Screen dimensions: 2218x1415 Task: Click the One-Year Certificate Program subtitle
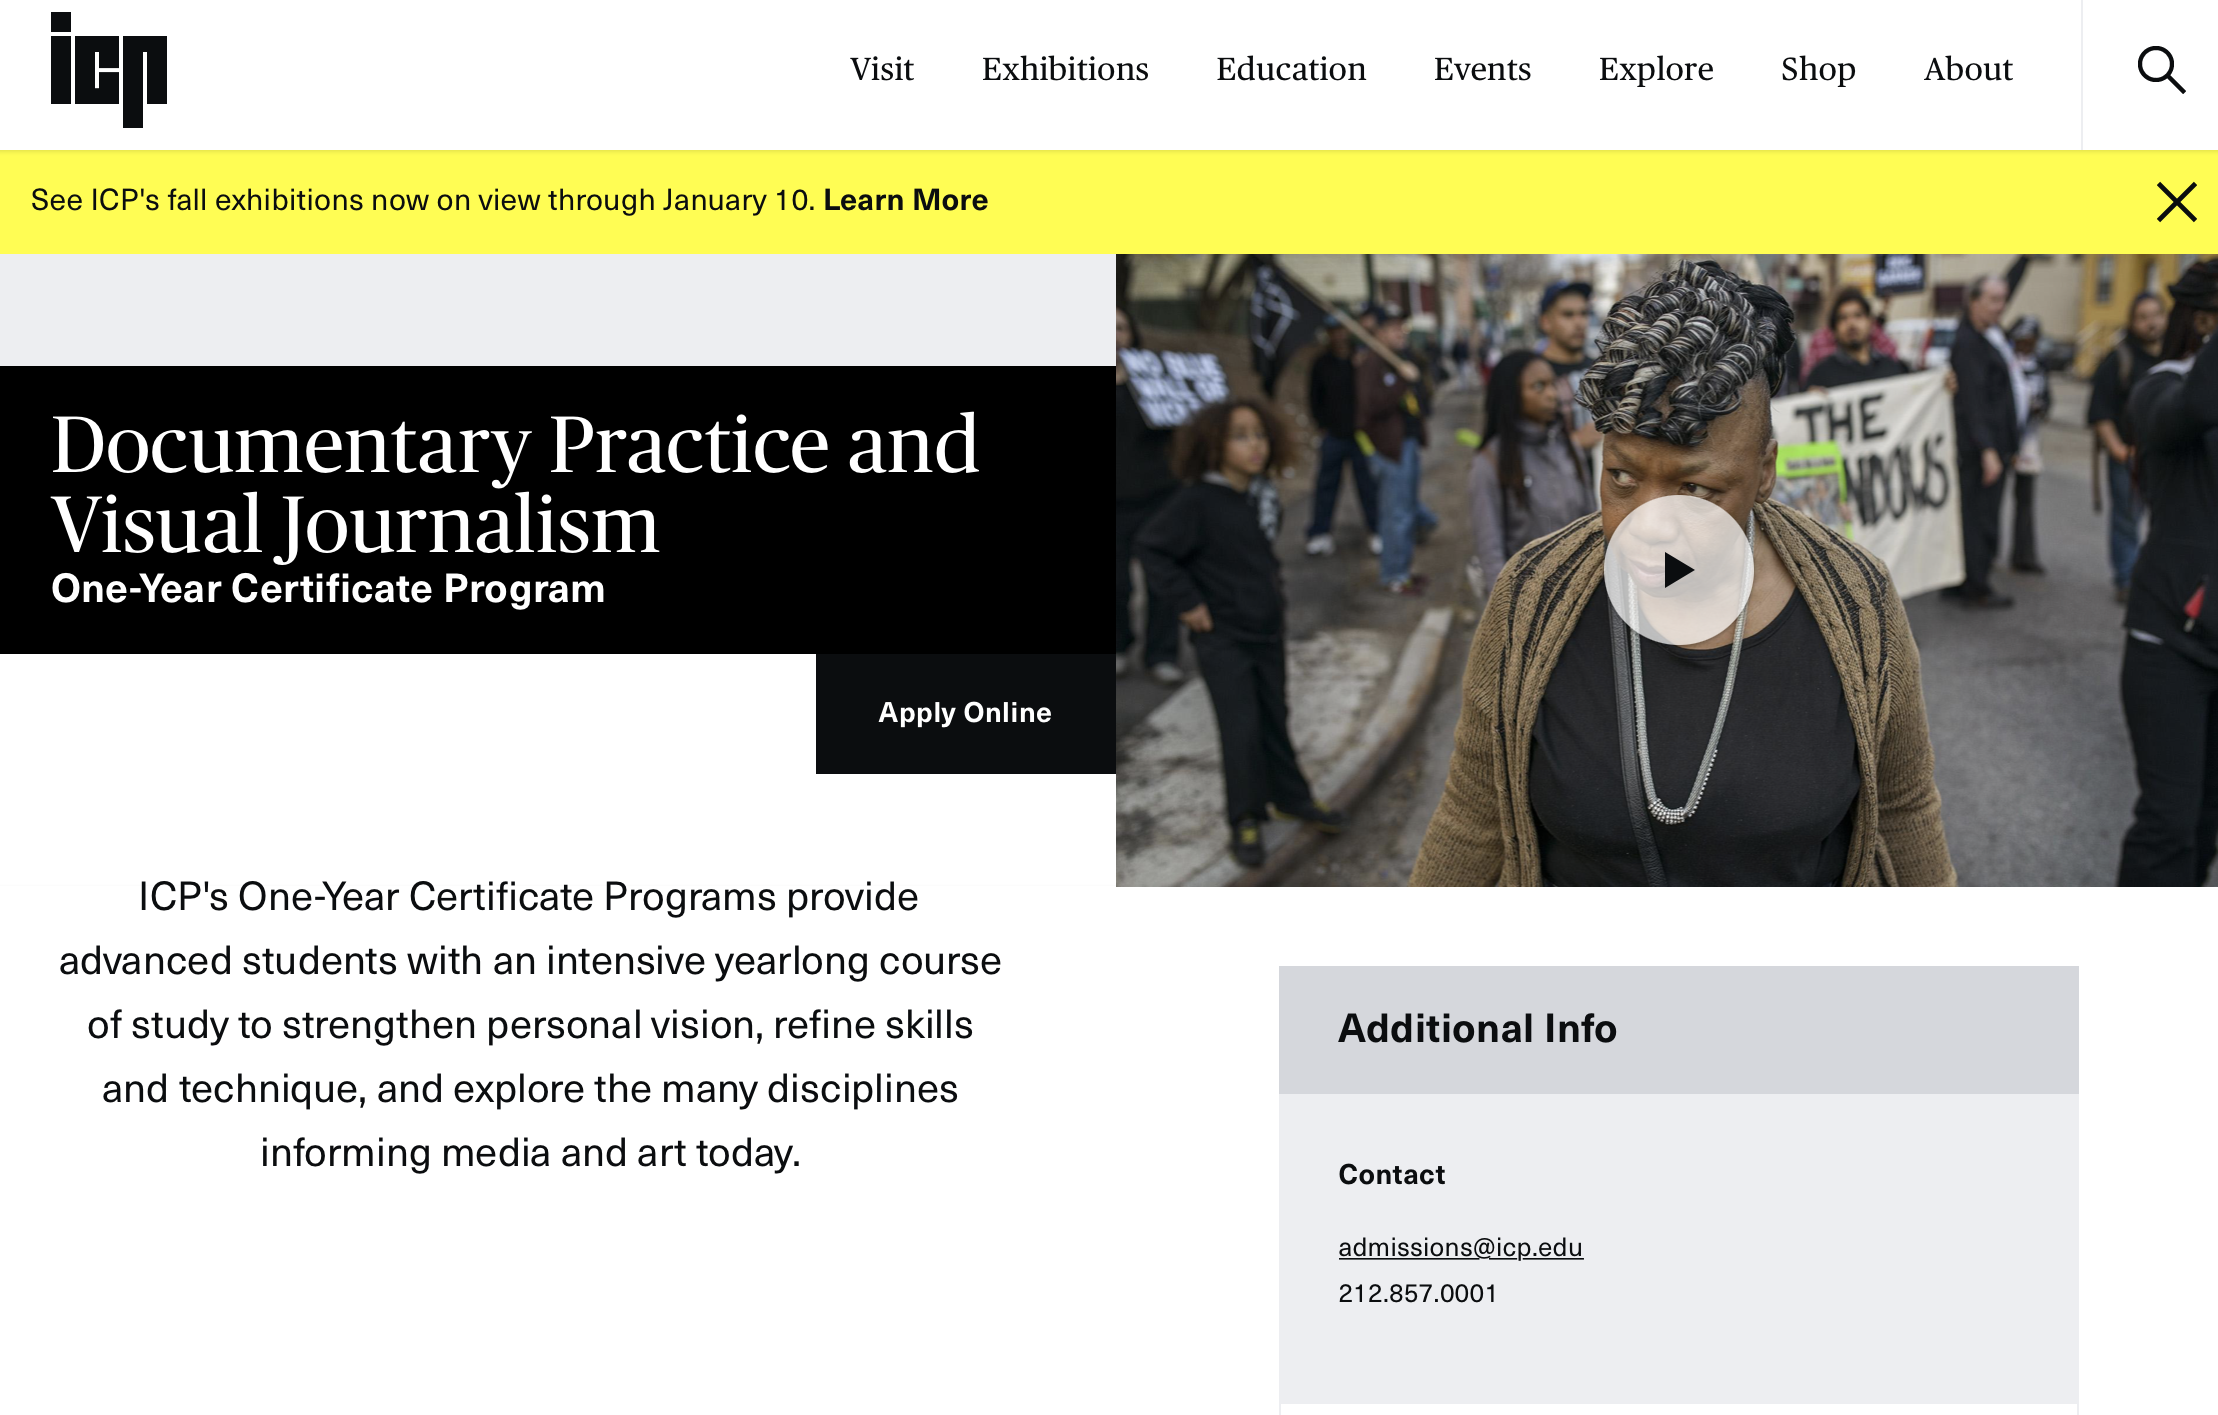(x=328, y=589)
